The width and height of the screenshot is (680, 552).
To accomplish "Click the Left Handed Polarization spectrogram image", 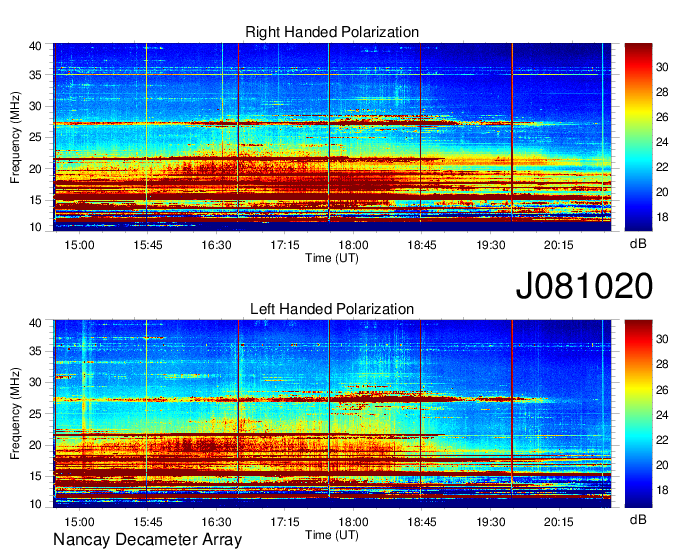I will point(332,414).
